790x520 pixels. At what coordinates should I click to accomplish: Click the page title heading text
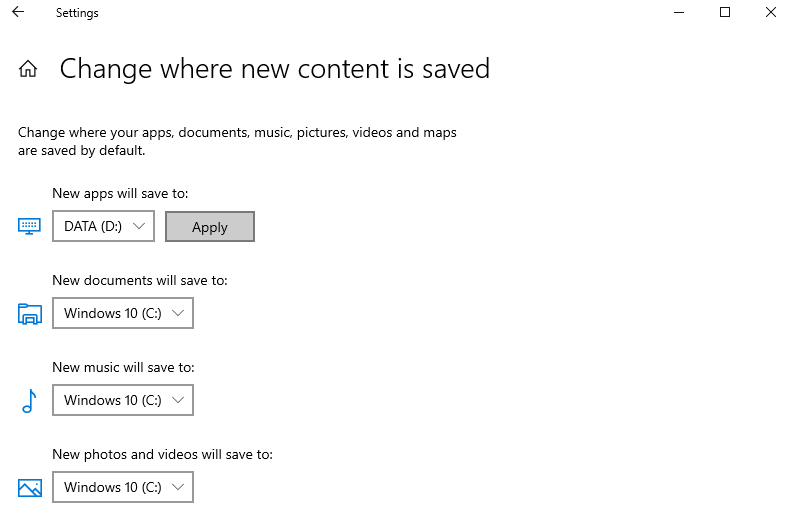pos(275,69)
